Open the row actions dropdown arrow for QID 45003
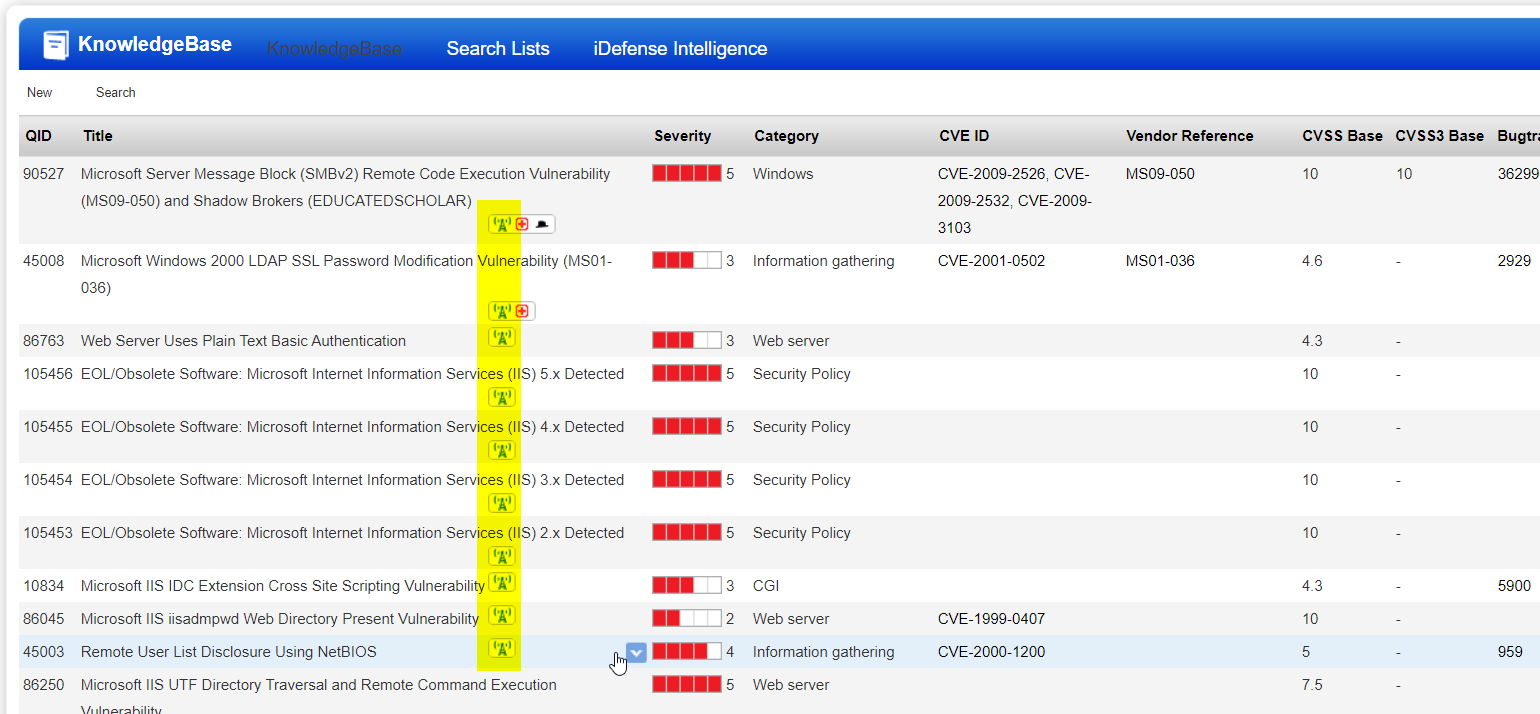1540x714 pixels. (x=636, y=653)
